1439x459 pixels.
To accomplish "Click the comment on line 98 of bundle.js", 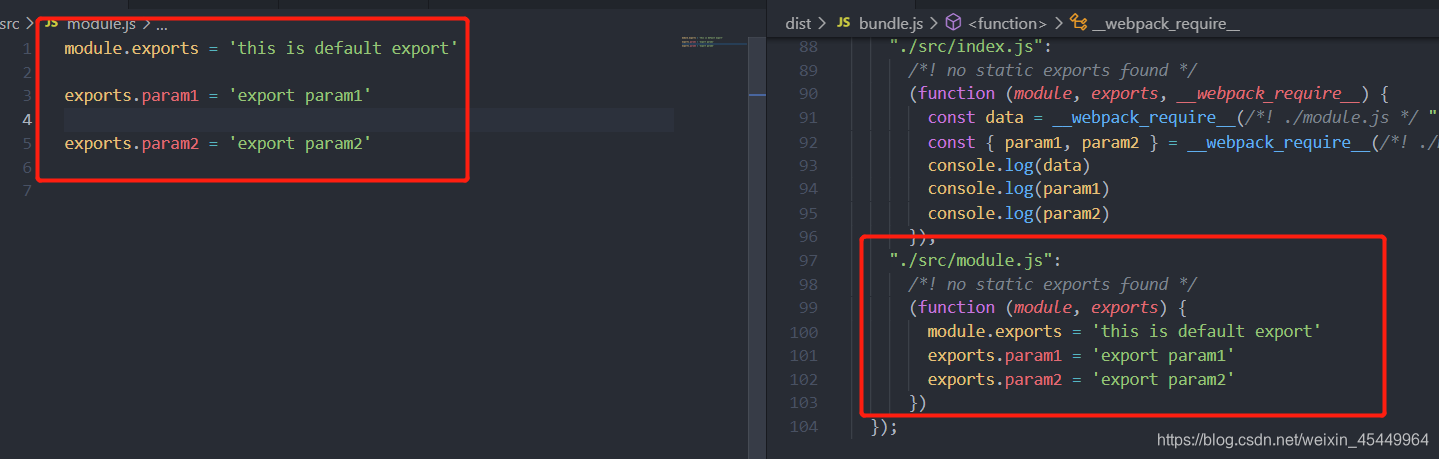I will [x=1053, y=284].
